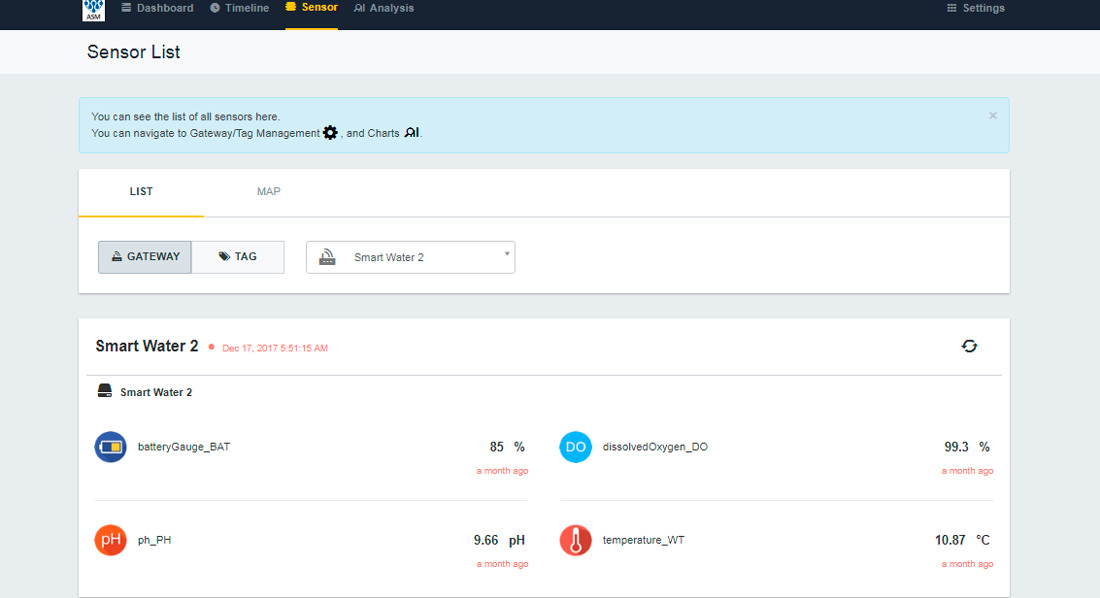Open the ph_PH sensor
Screen dimensions: 1100x598
pyautogui.click(x=154, y=540)
